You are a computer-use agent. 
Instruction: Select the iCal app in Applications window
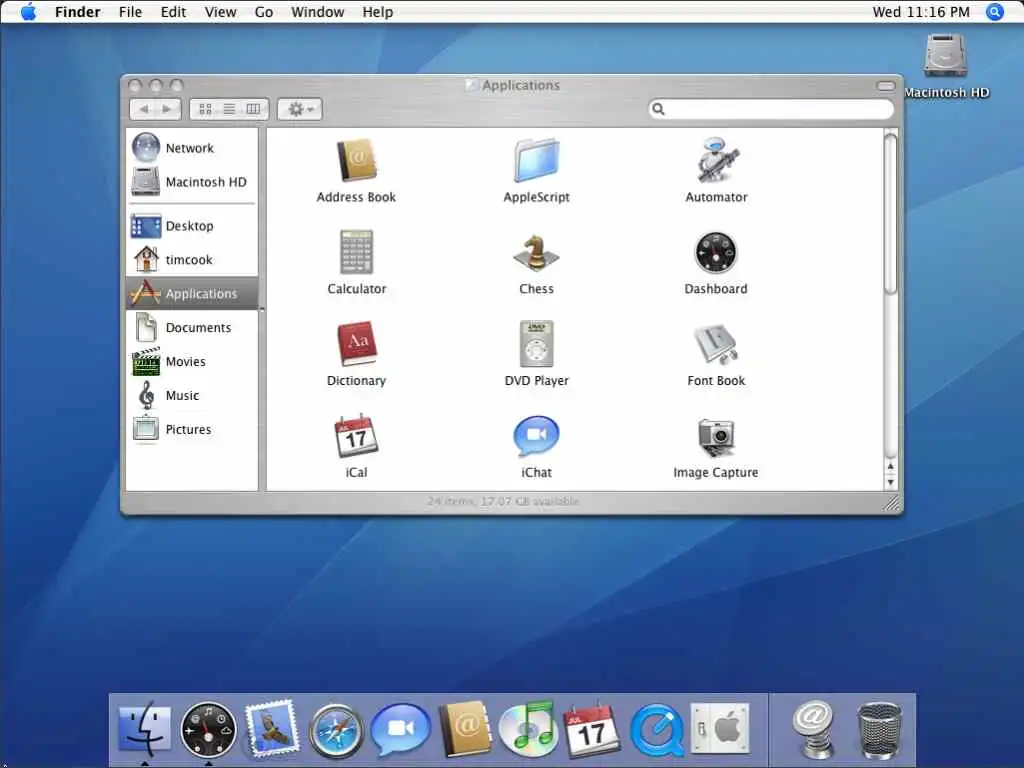click(x=357, y=436)
